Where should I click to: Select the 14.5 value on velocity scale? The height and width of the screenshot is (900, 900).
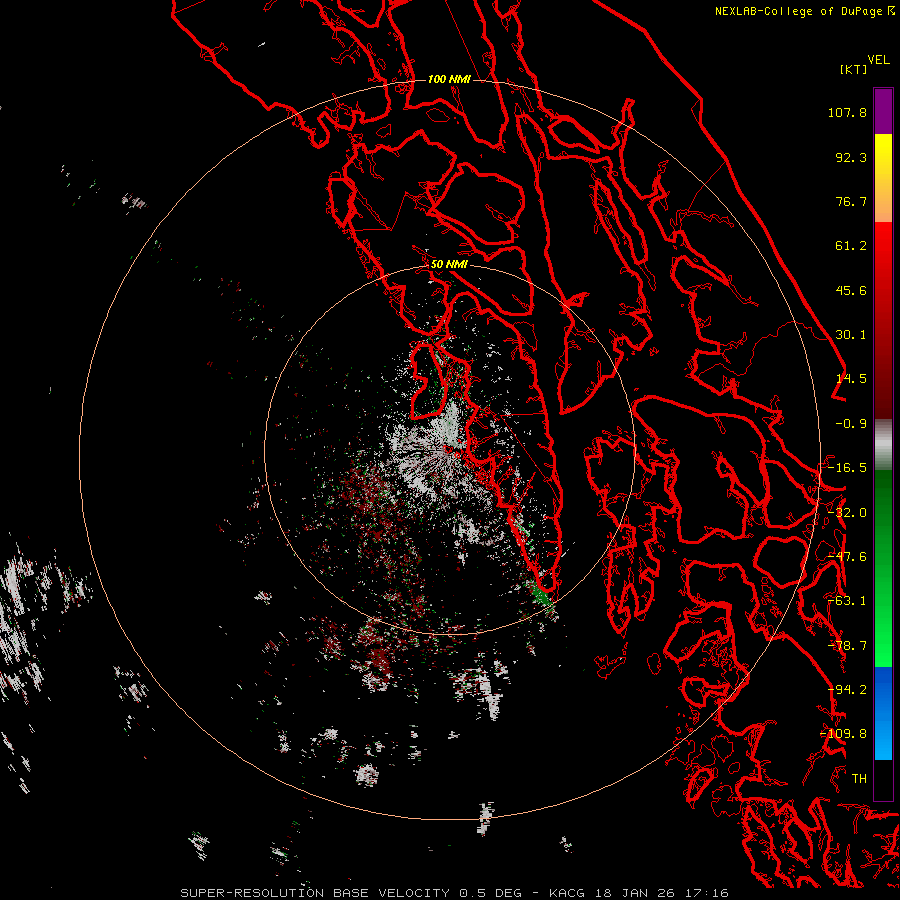click(851, 379)
